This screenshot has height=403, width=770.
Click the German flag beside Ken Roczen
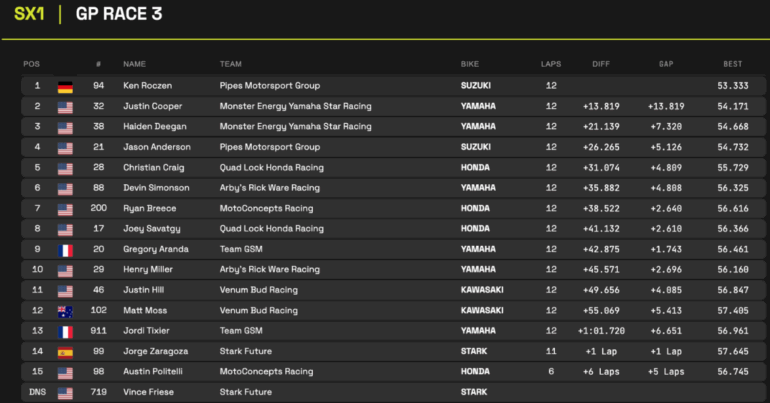click(66, 86)
